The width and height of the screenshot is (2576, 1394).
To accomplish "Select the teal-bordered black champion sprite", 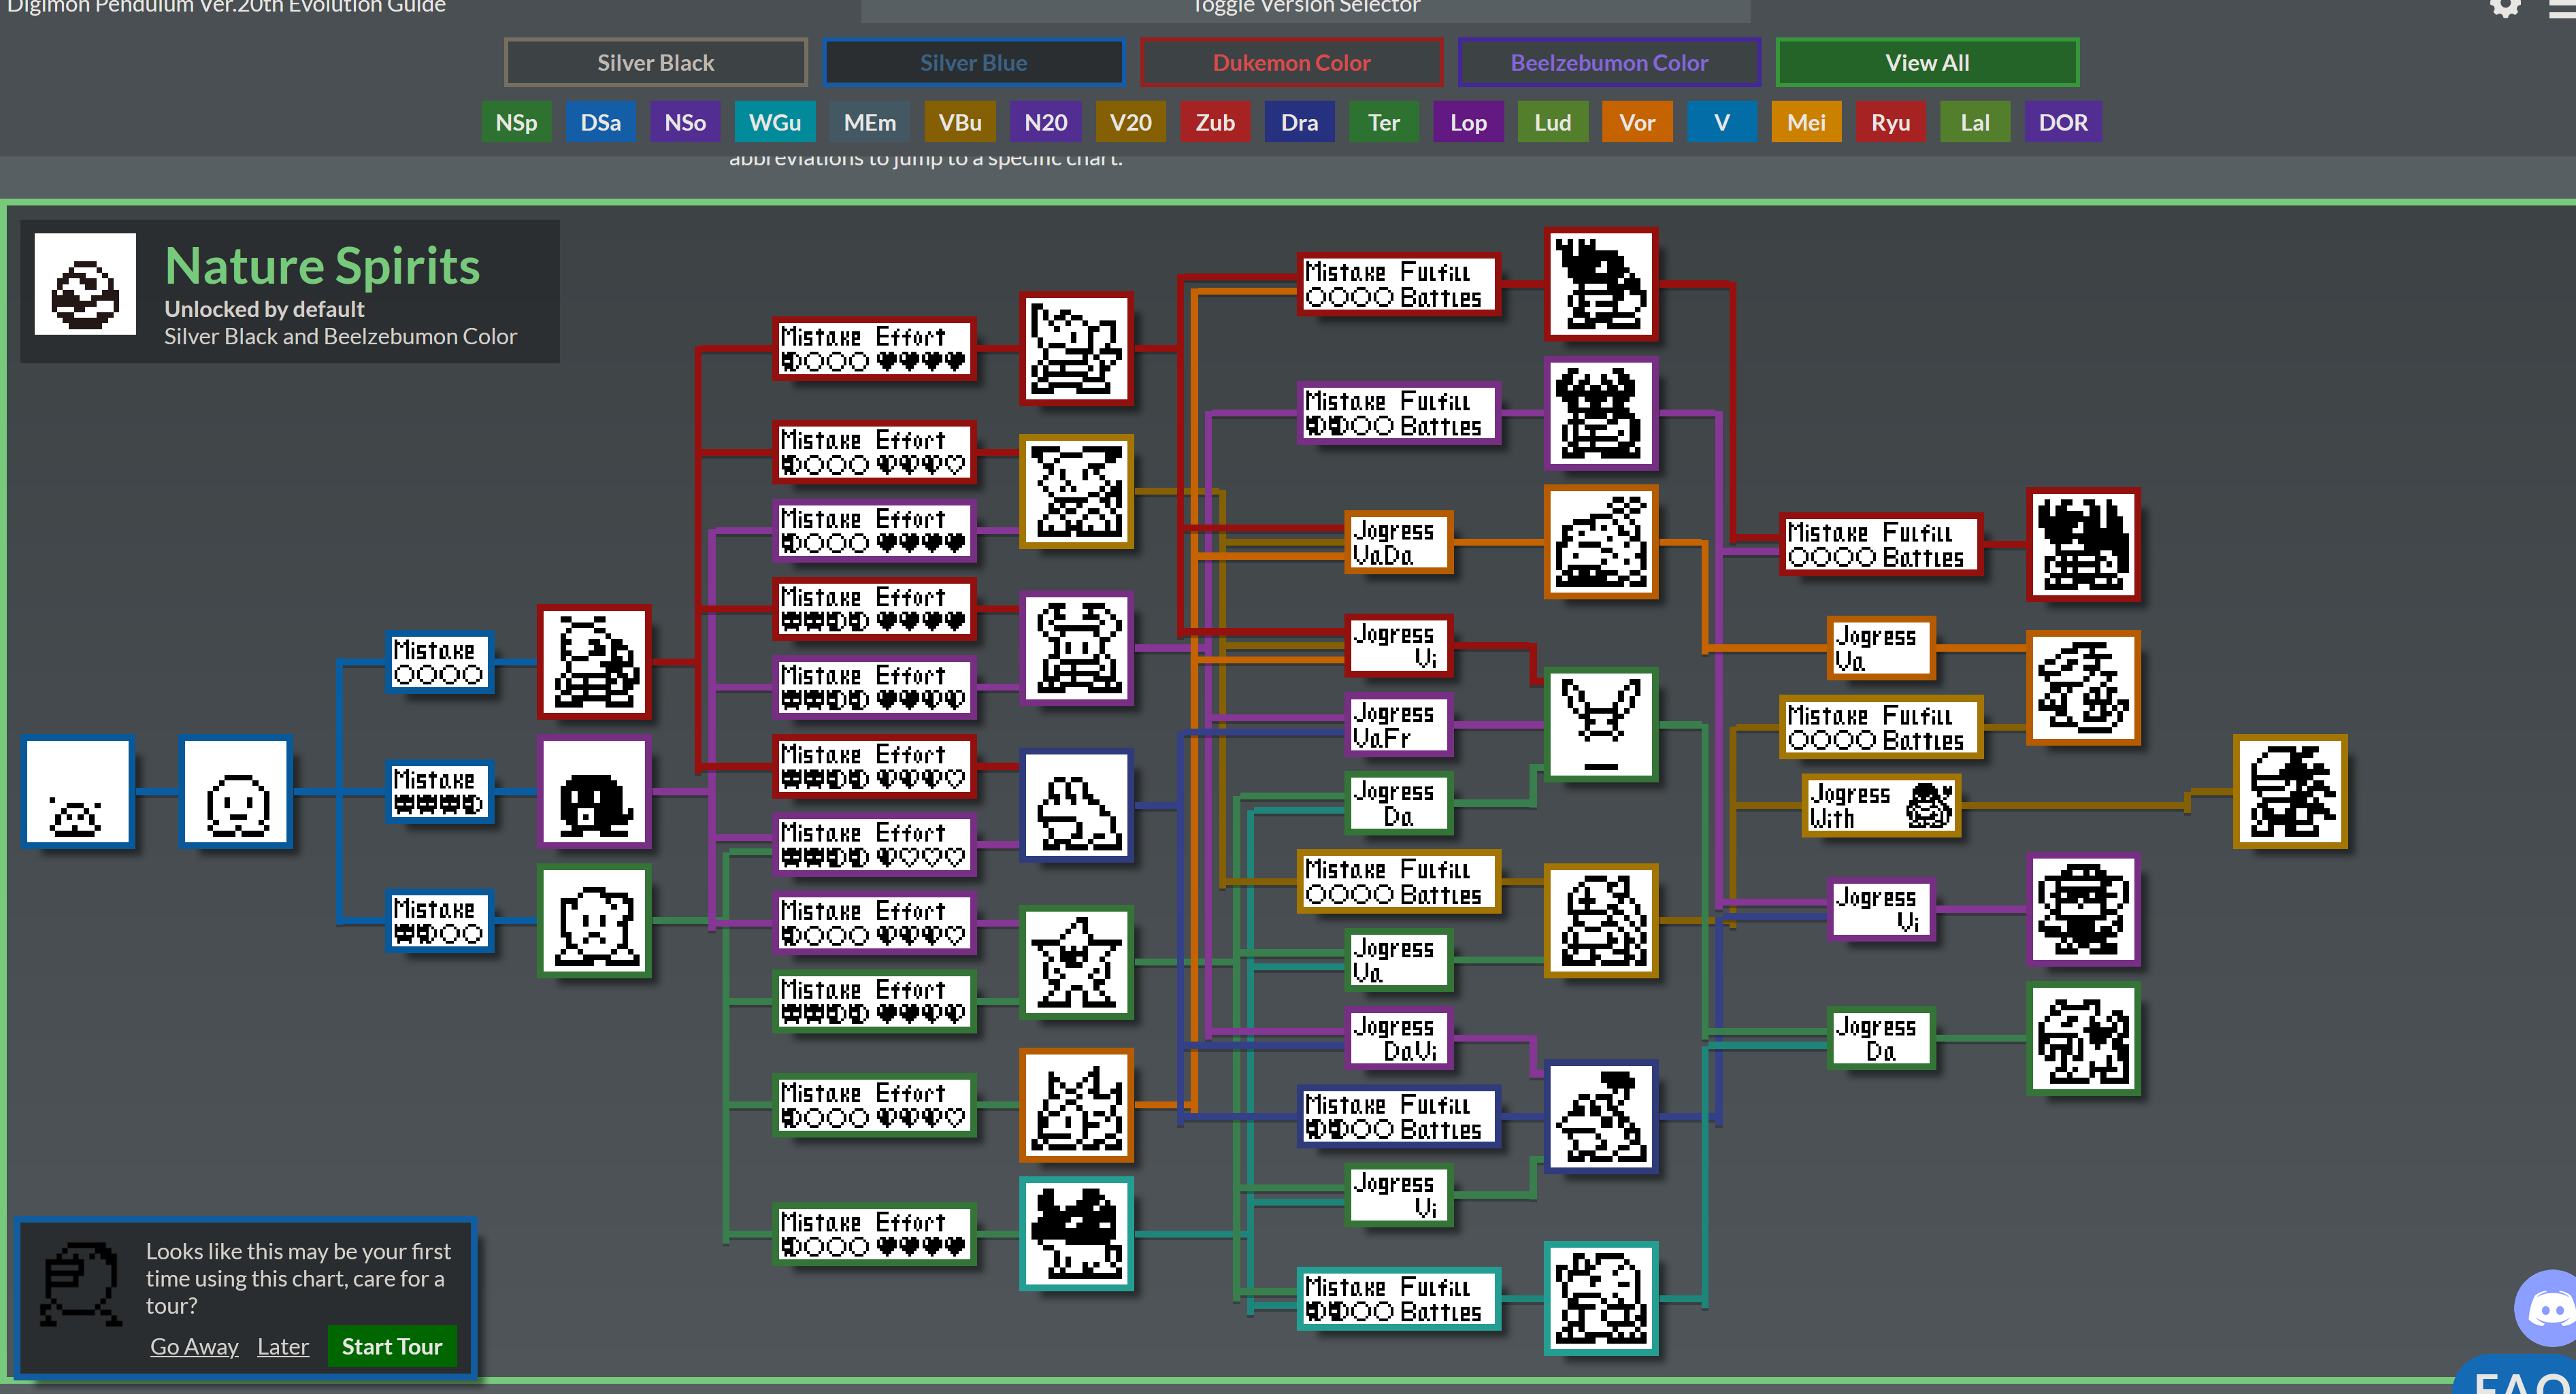I will coord(1077,1234).
